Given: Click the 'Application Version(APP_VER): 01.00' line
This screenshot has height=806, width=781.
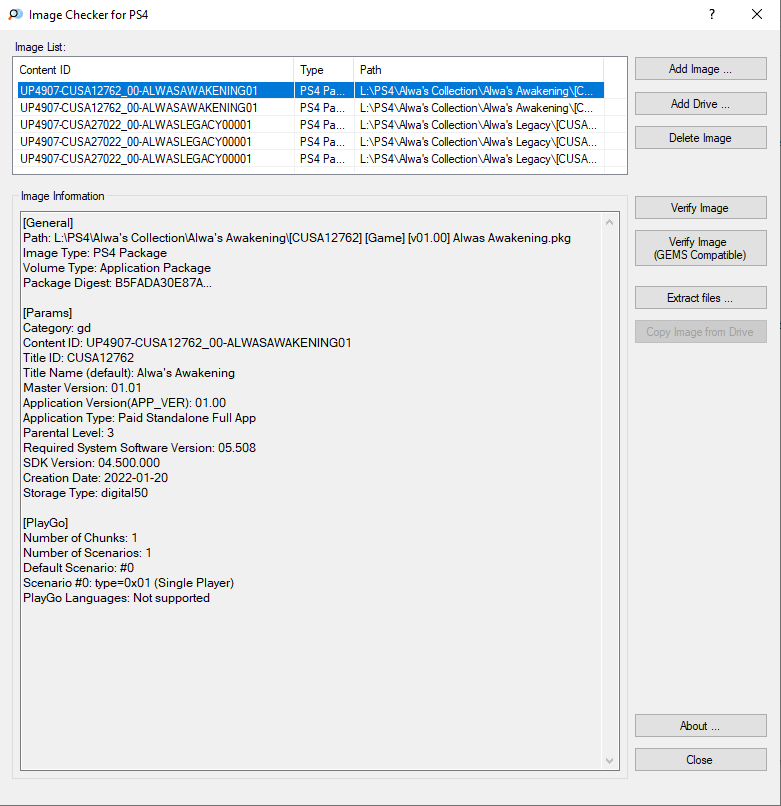Looking at the screenshot, I should tap(124, 402).
